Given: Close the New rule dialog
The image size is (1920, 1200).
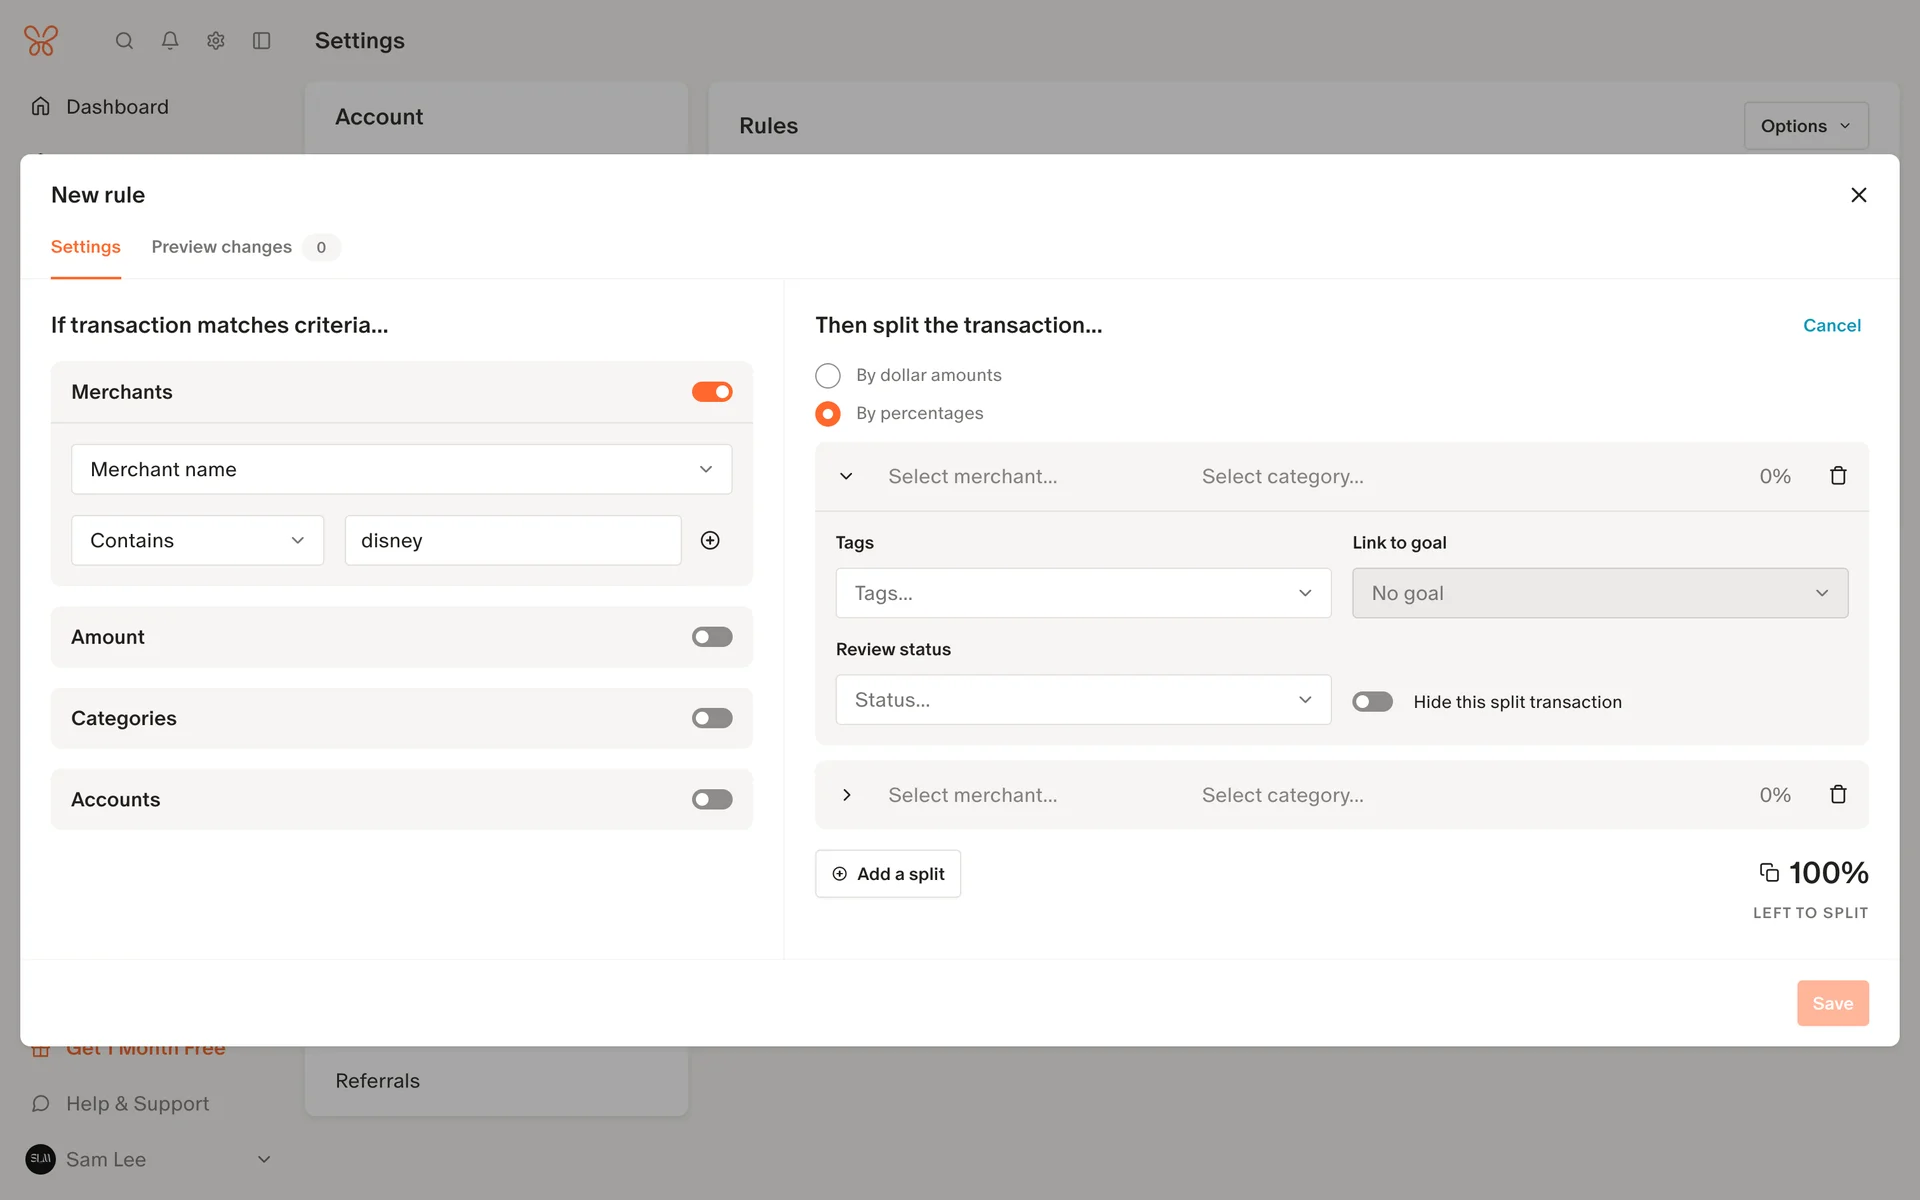Looking at the screenshot, I should click(1858, 195).
